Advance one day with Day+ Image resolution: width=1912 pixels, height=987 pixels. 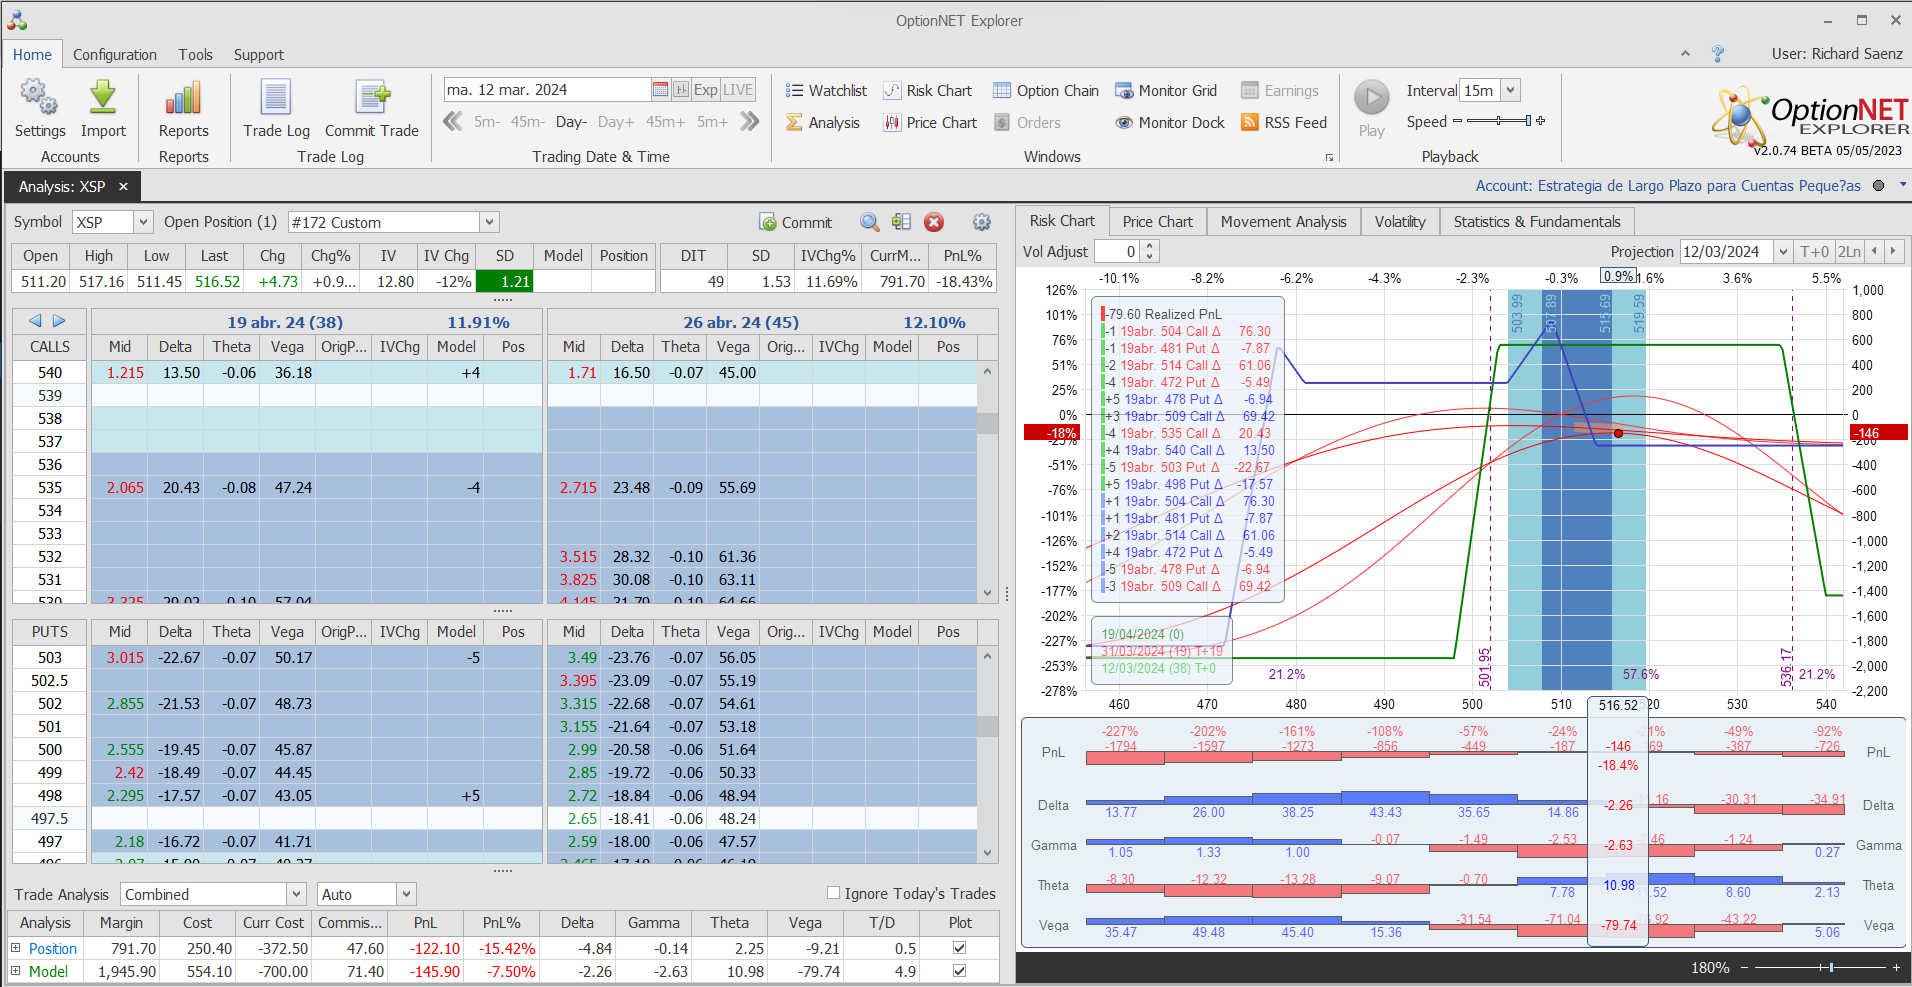[616, 122]
